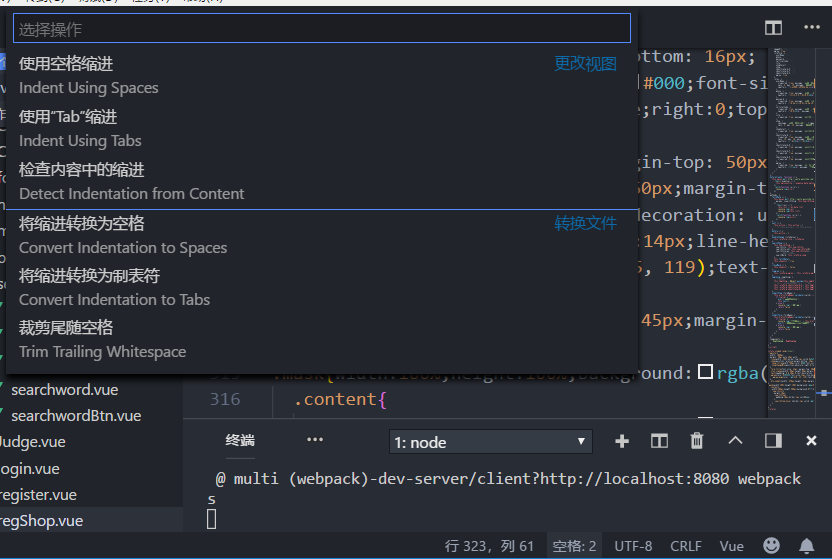Move panel to the right side
The width and height of the screenshot is (832, 559).
(x=773, y=441)
